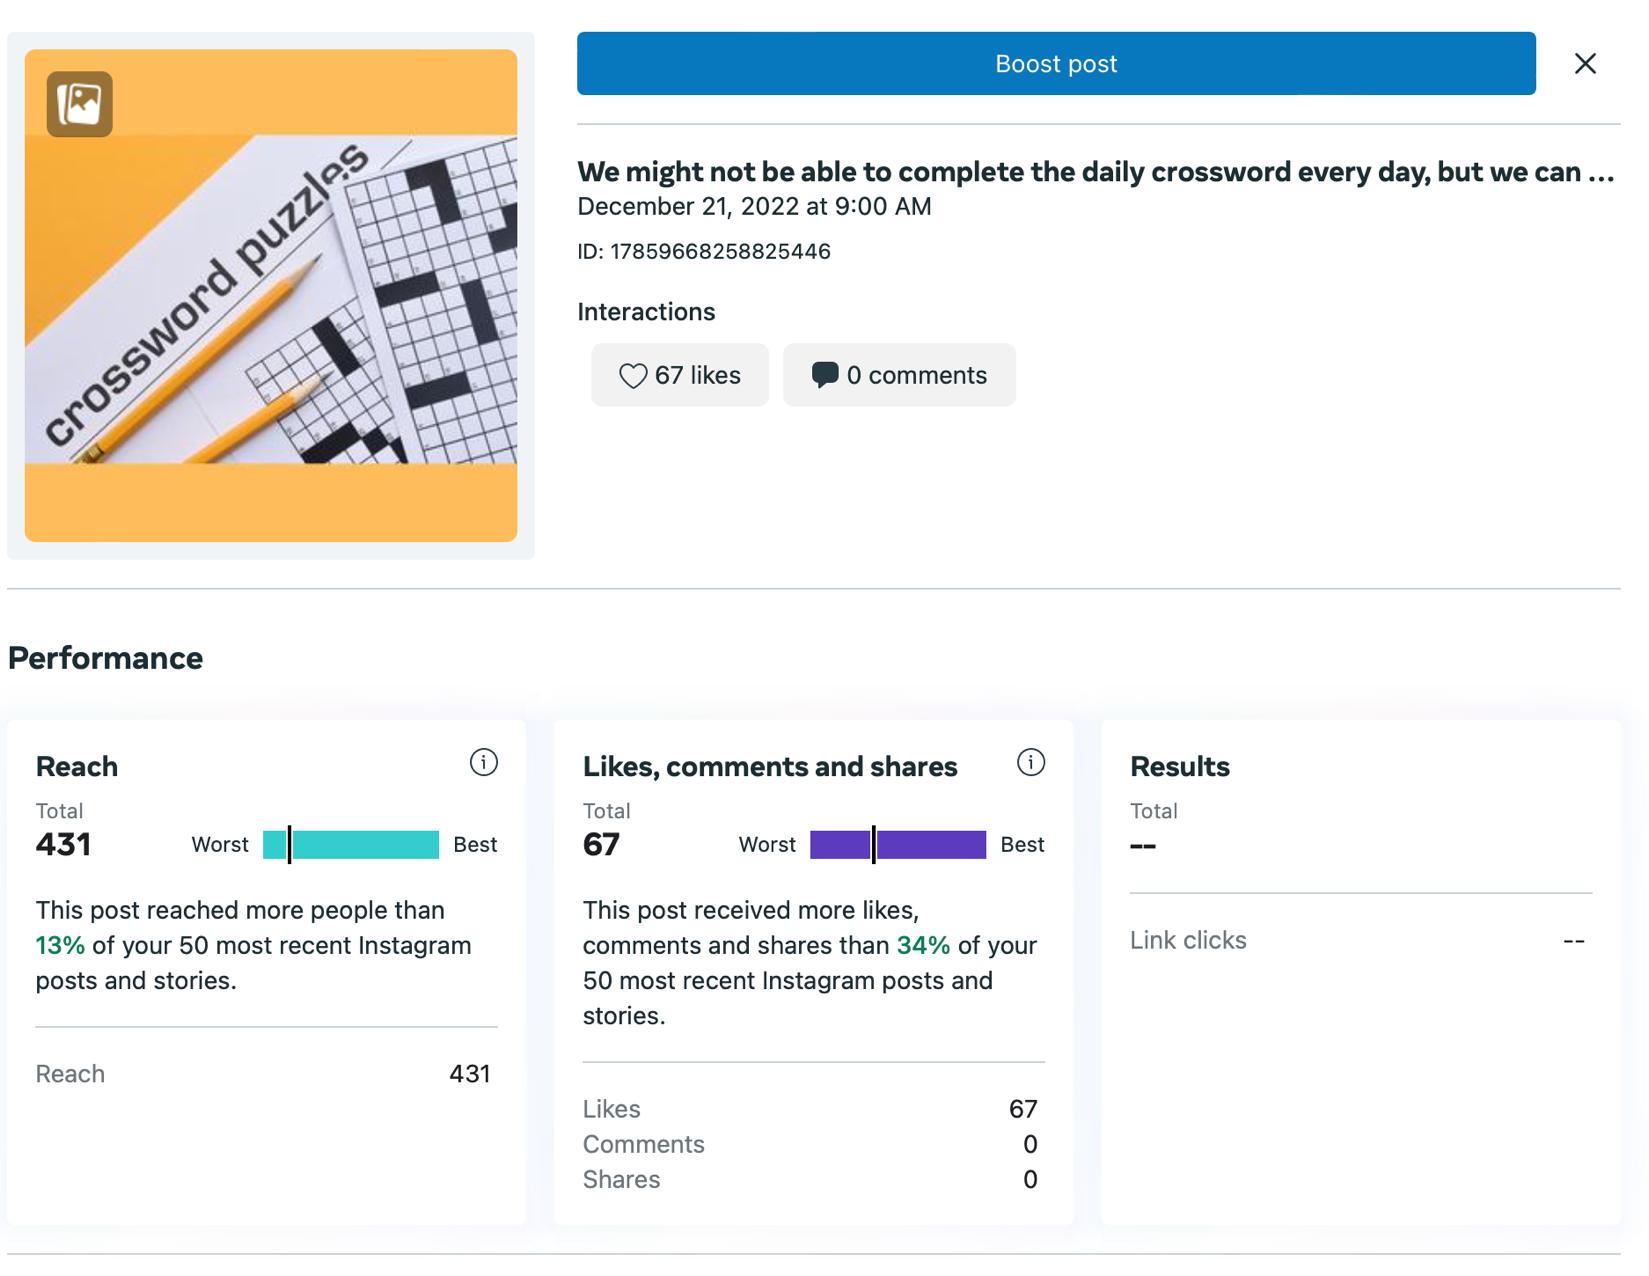Click the Shares count row
Screen dimensions: 1649x1276
(812, 1180)
